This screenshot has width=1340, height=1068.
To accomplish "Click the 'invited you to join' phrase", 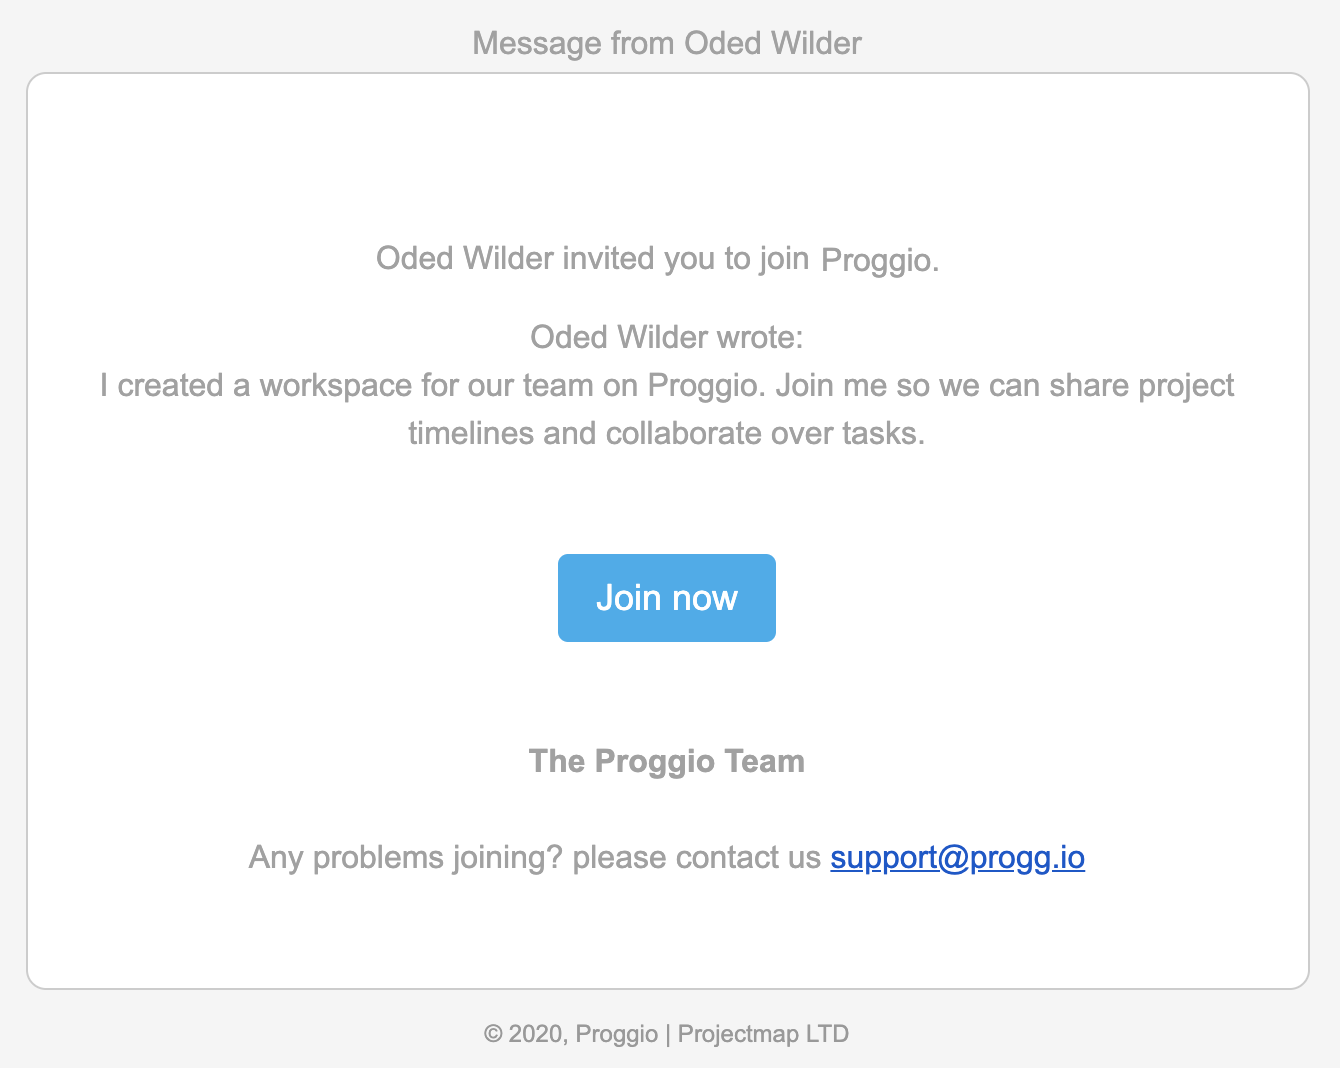I will pyautogui.click(x=685, y=258).
